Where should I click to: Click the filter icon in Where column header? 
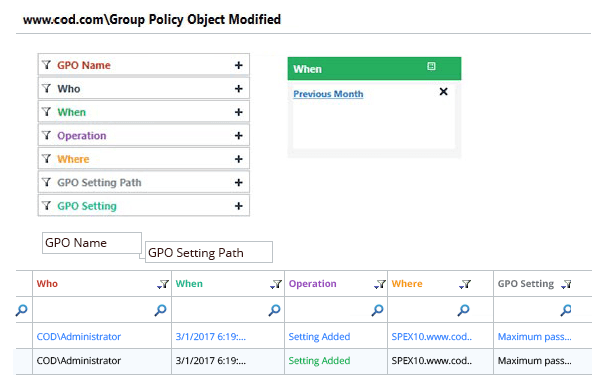point(465,284)
